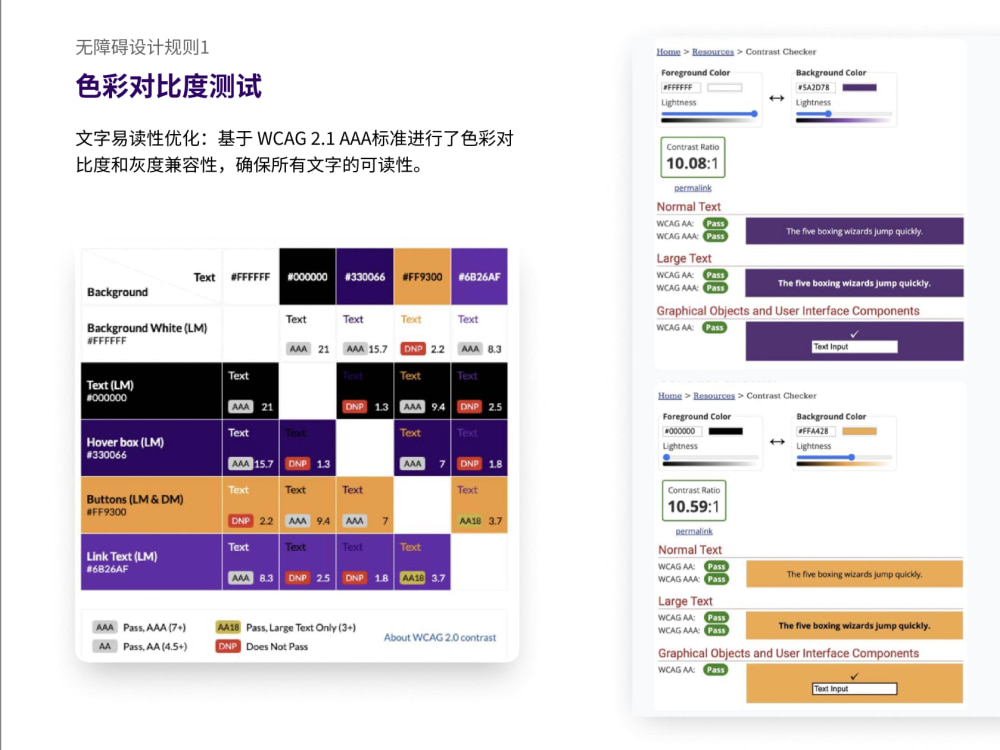This screenshot has height=750, width=1000.
Task: Click the AAA legend badge 'Pass, AAA (7+)'
Action: point(105,628)
